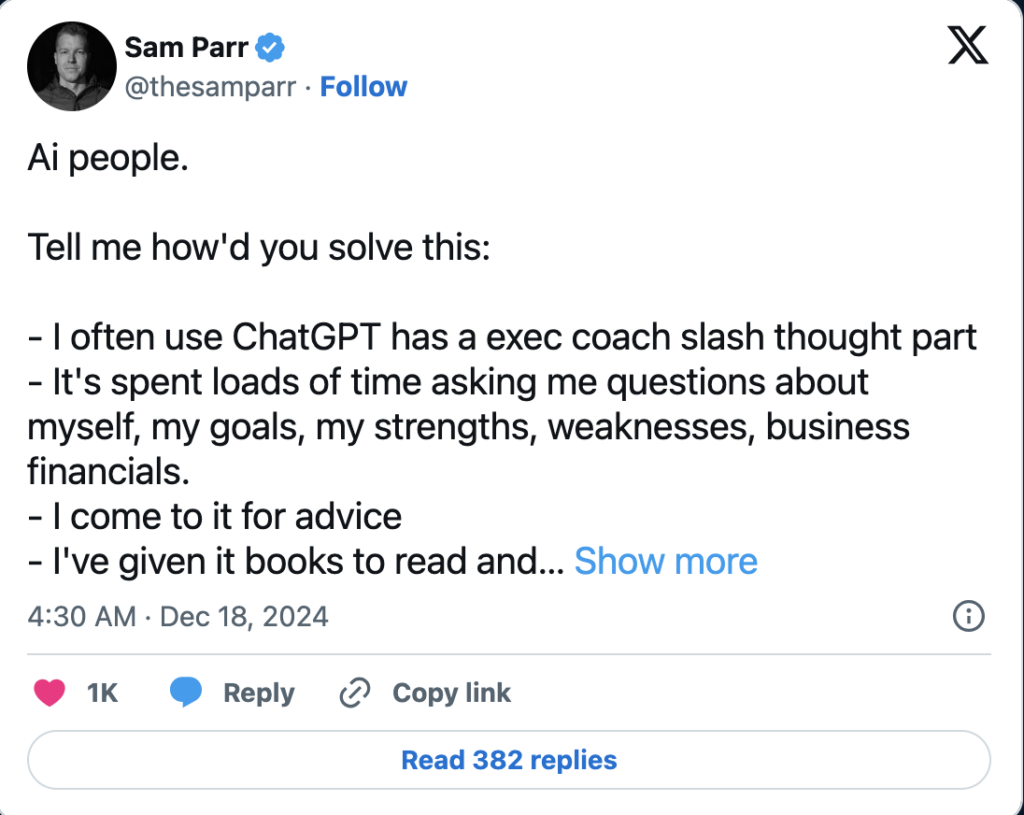The height and width of the screenshot is (815, 1024).
Task: Click the ChatGPT exec coach bullet line
Action: (x=502, y=337)
